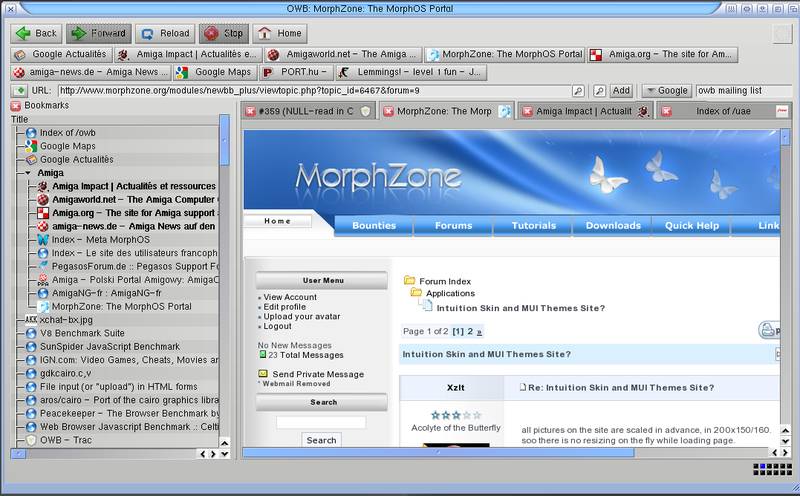Open Downloads section on MorphZone
The height and width of the screenshot is (496, 800).
pos(613,226)
